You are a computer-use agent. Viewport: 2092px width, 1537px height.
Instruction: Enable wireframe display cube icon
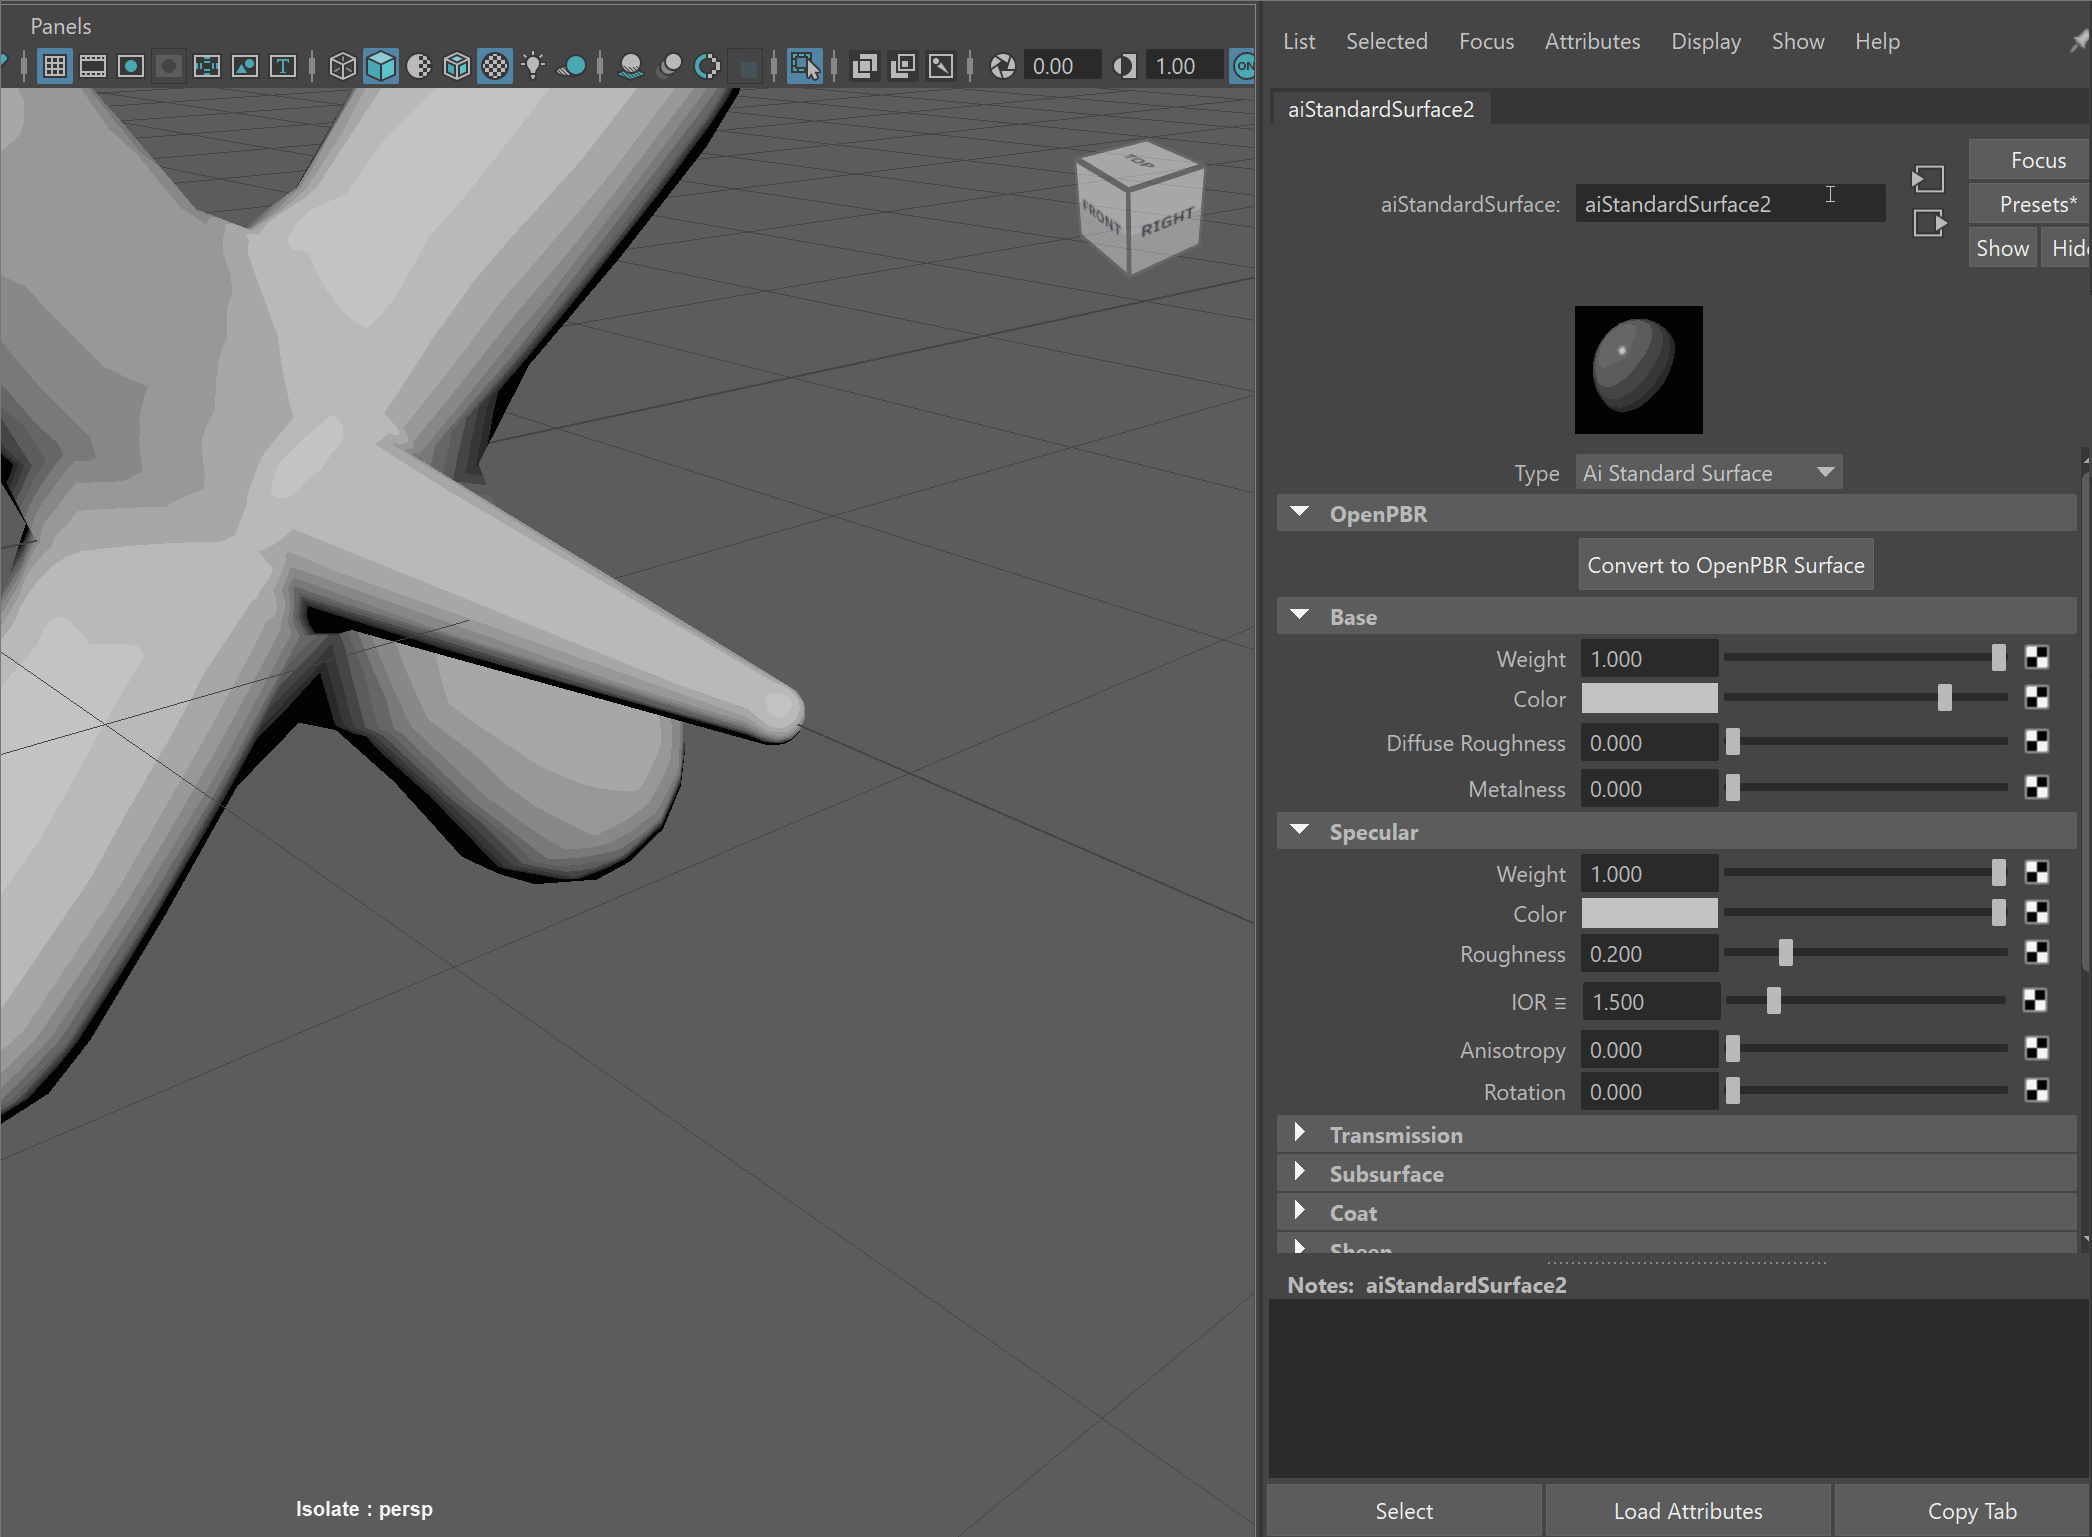pos(342,66)
